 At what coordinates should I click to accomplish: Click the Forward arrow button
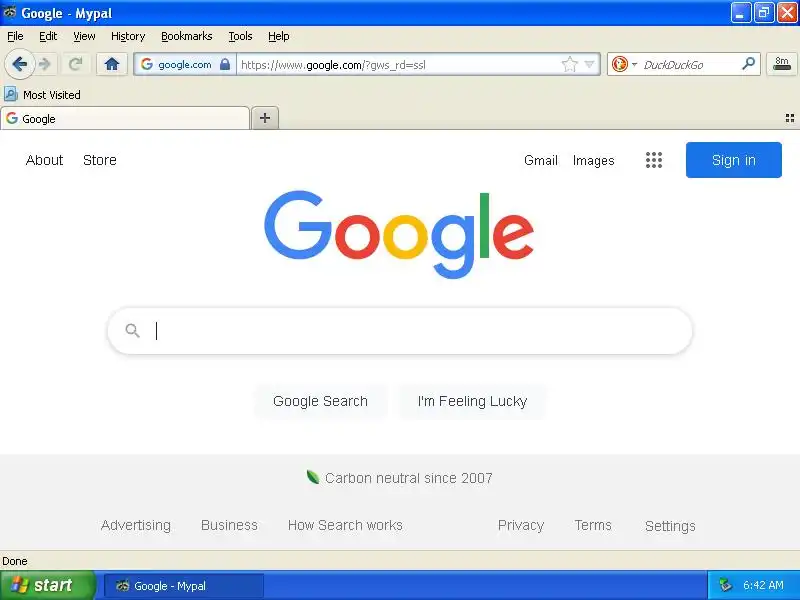coord(45,64)
